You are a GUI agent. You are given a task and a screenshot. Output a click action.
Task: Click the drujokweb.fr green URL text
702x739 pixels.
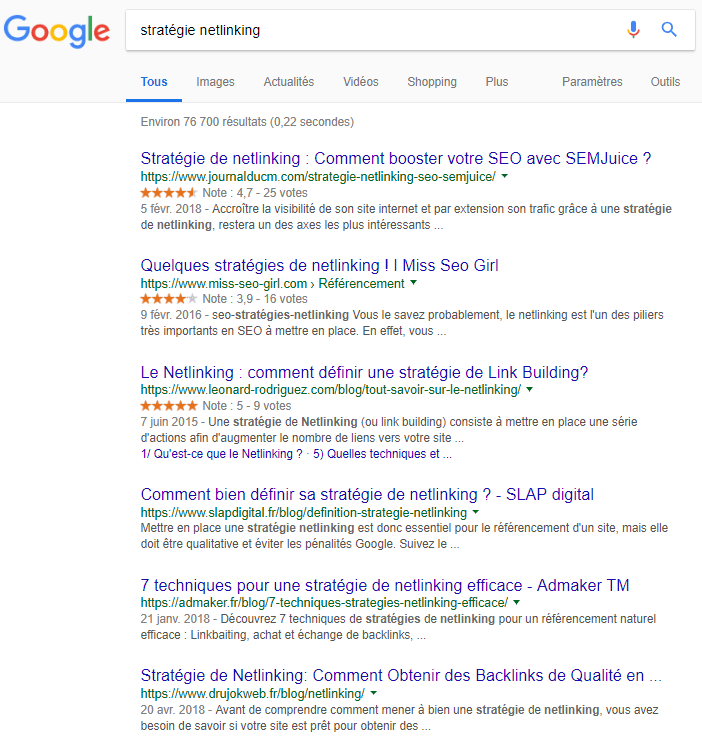point(252,694)
